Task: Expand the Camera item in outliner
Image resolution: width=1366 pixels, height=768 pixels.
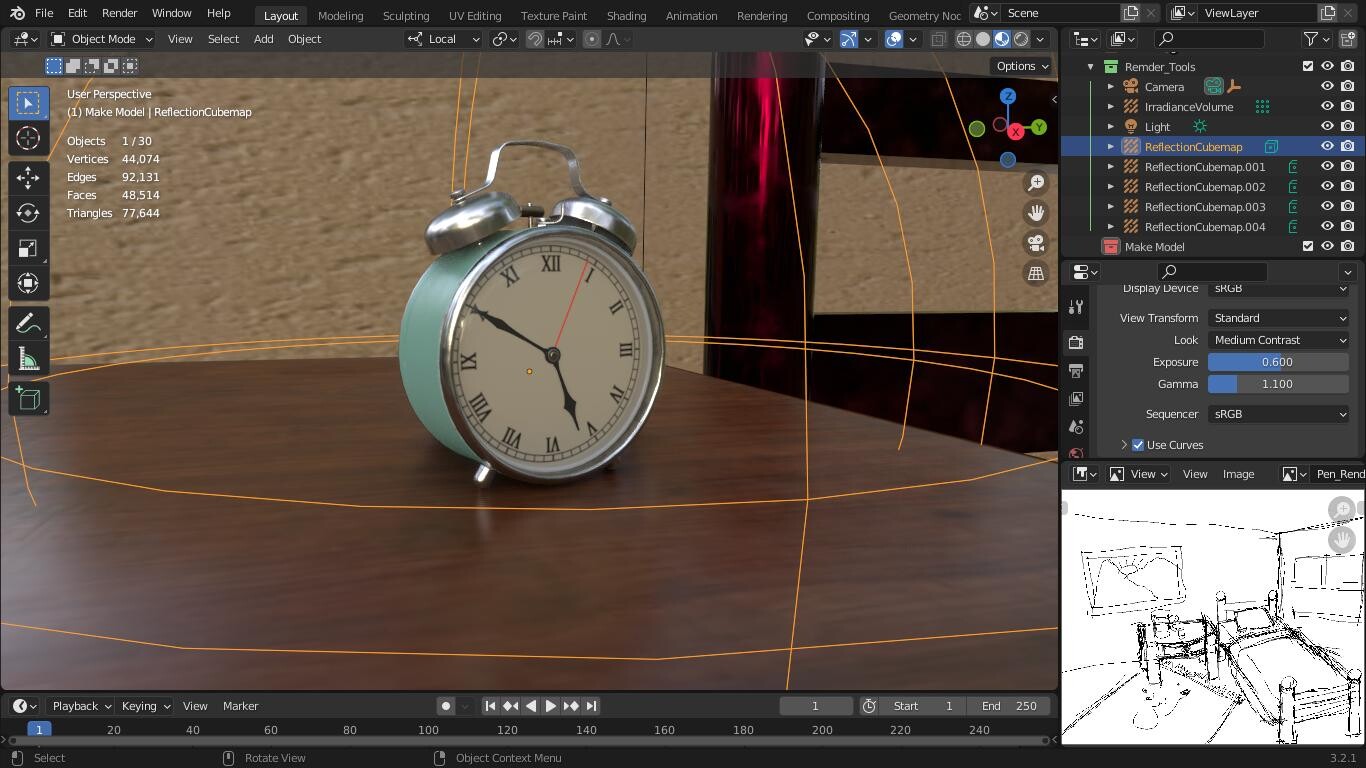Action: (1111, 87)
